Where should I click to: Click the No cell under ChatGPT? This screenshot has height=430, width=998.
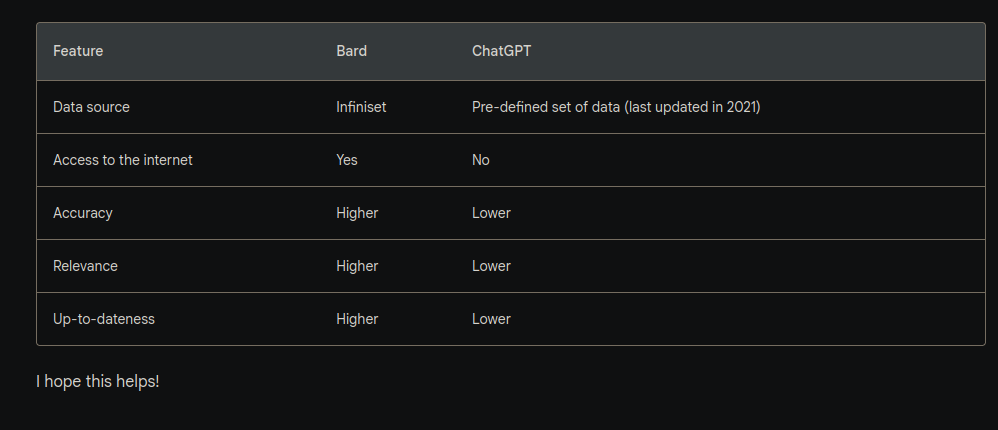[481, 160]
